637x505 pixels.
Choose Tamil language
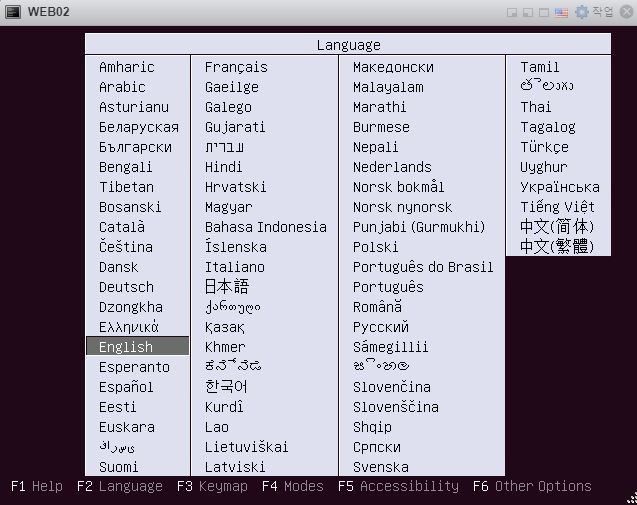click(540, 67)
